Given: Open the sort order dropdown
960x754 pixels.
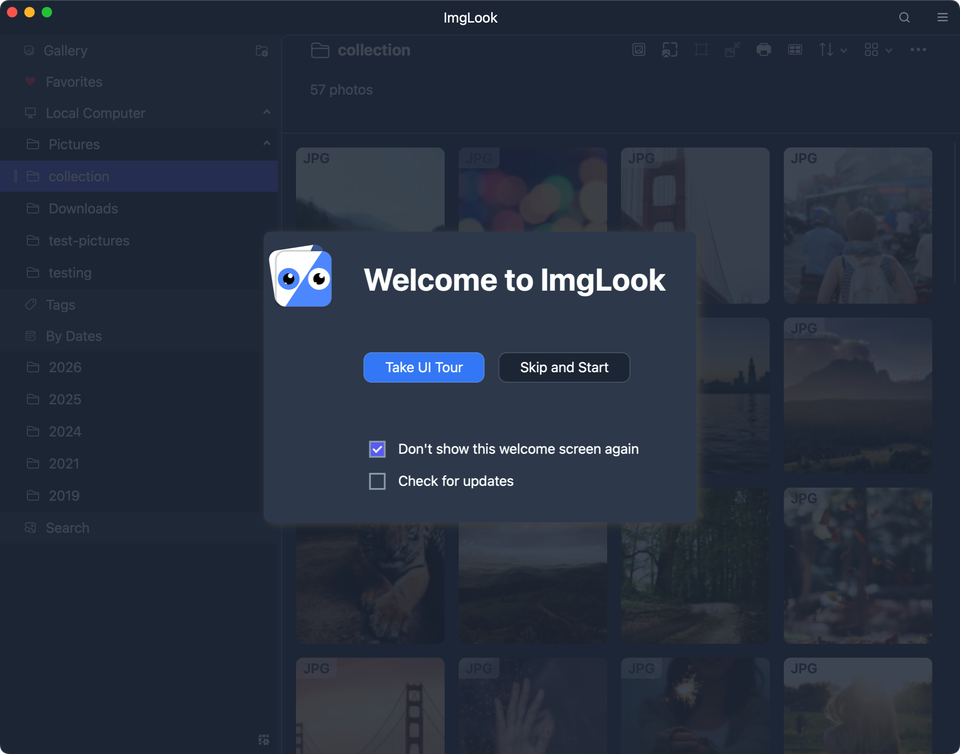Looking at the screenshot, I should (832, 49).
